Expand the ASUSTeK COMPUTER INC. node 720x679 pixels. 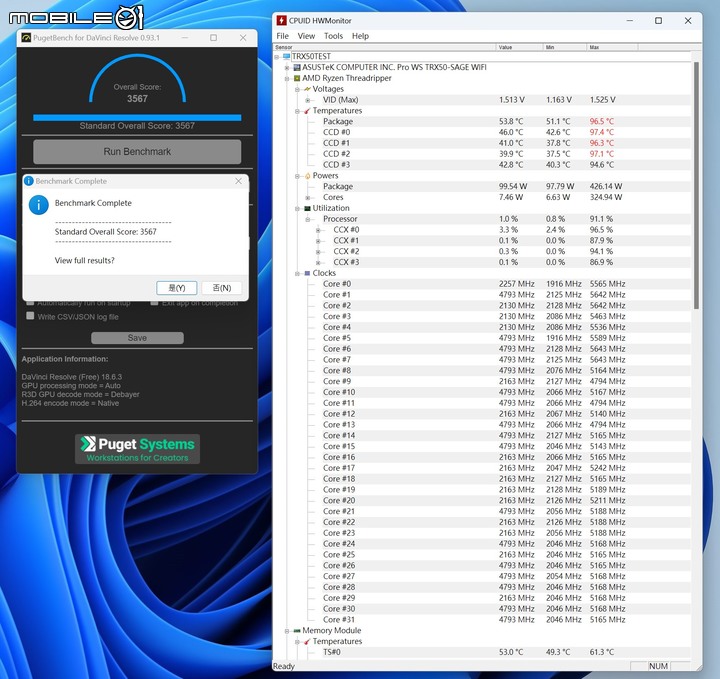pos(287,68)
